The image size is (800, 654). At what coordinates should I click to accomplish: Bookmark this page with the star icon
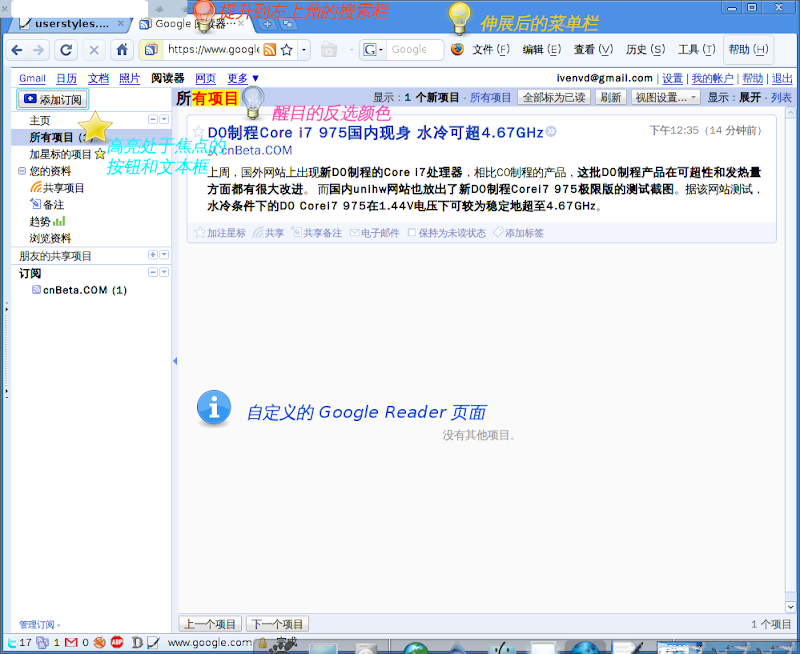(287, 49)
